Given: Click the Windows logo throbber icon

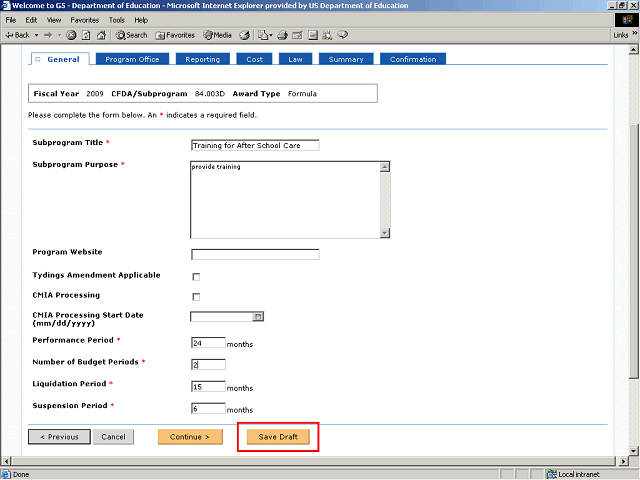Looking at the screenshot, I should tap(627, 20).
